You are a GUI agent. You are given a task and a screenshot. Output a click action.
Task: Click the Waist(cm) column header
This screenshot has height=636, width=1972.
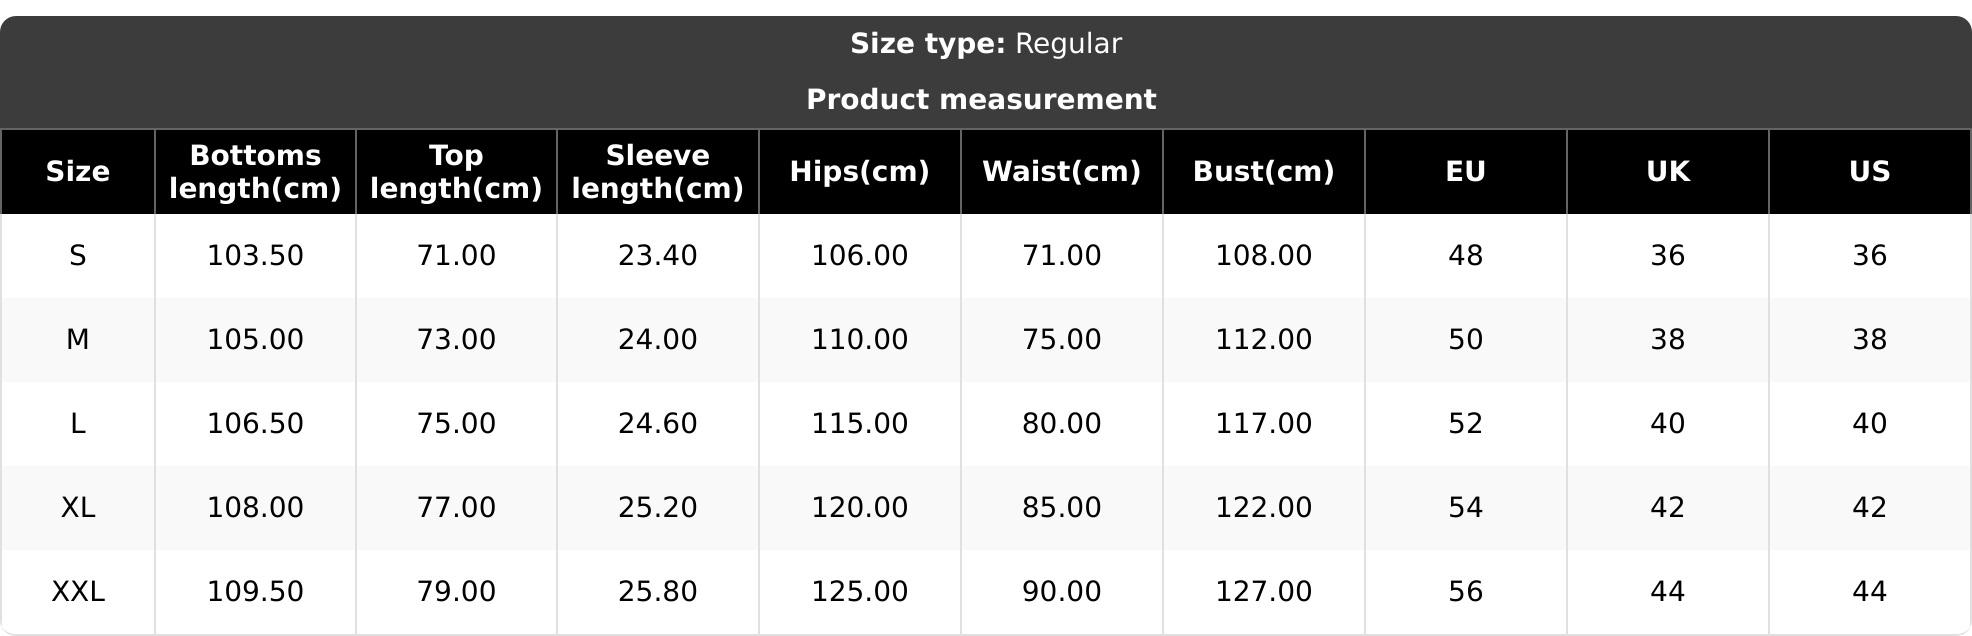(1061, 172)
